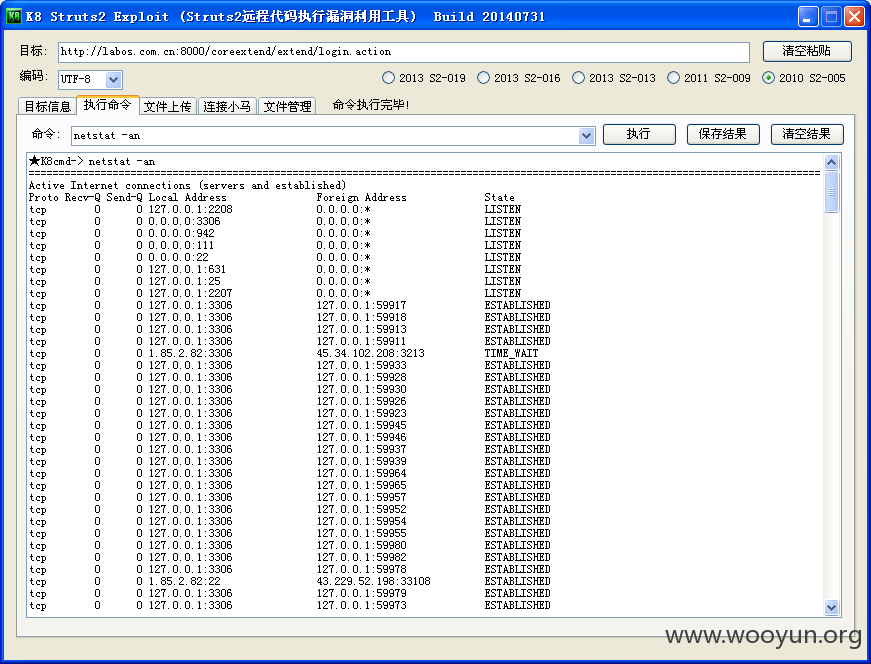The width and height of the screenshot is (871, 664).
Task: Switch to the 执行命令 tab
Action: [x=107, y=104]
